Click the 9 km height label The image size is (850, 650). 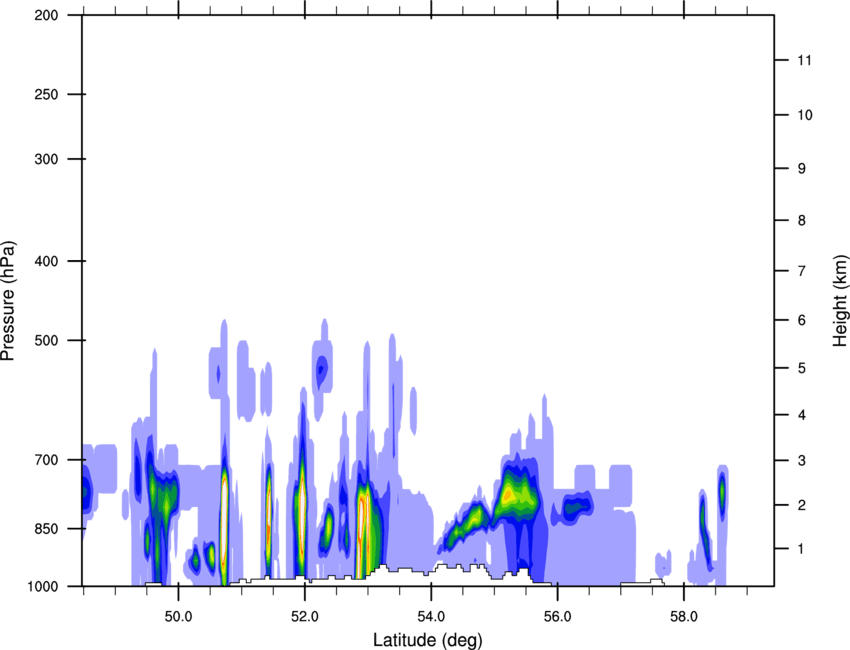click(802, 169)
